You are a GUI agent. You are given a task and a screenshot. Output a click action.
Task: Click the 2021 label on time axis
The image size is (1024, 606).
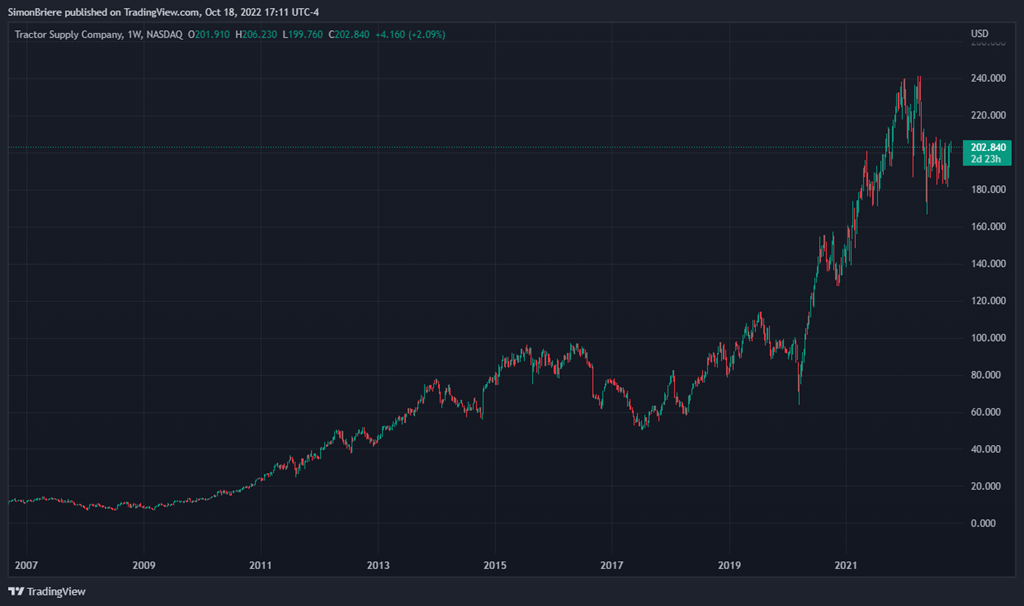(x=847, y=565)
